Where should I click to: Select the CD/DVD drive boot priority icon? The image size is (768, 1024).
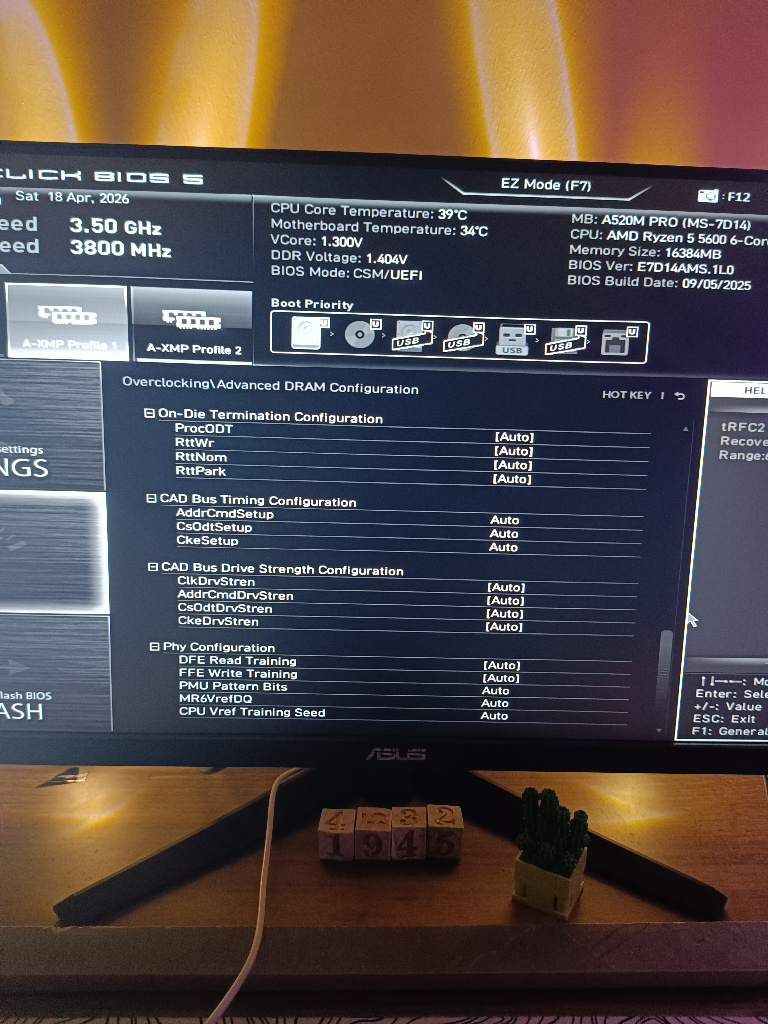361,335
